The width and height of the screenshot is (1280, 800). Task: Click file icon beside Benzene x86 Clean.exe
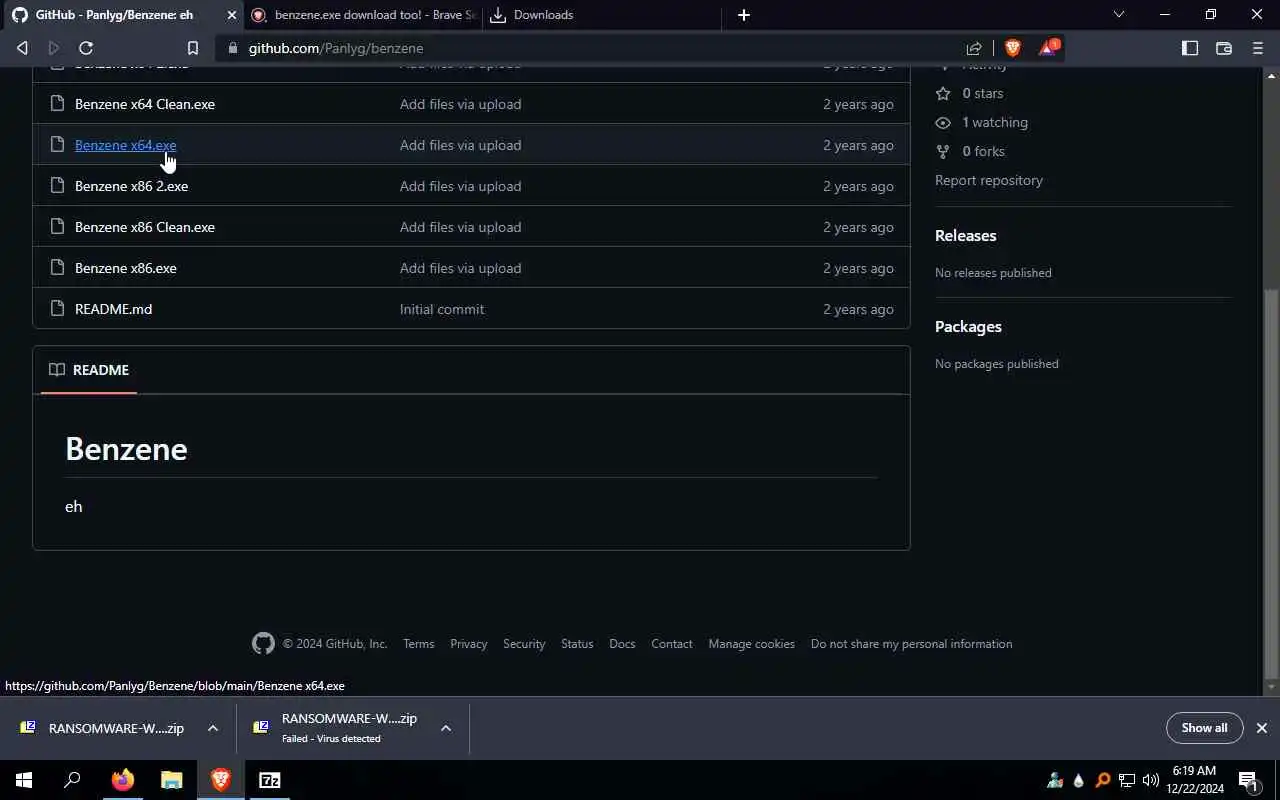[57, 227]
